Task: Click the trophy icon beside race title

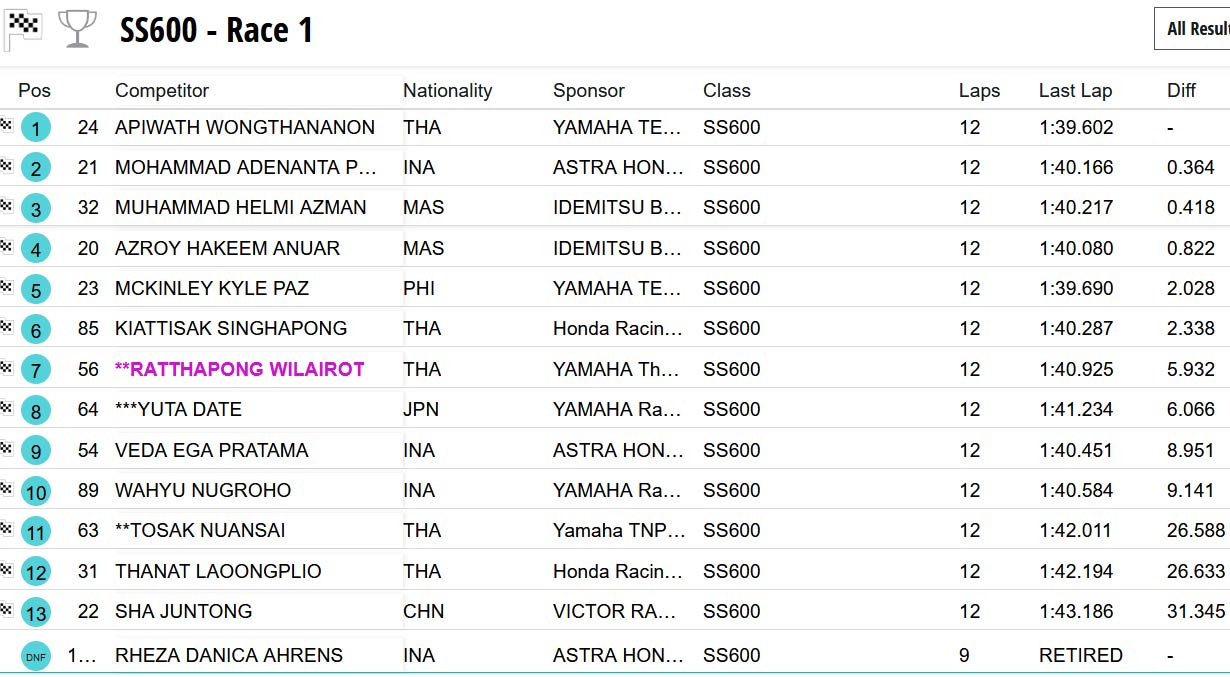Action: coord(77,29)
